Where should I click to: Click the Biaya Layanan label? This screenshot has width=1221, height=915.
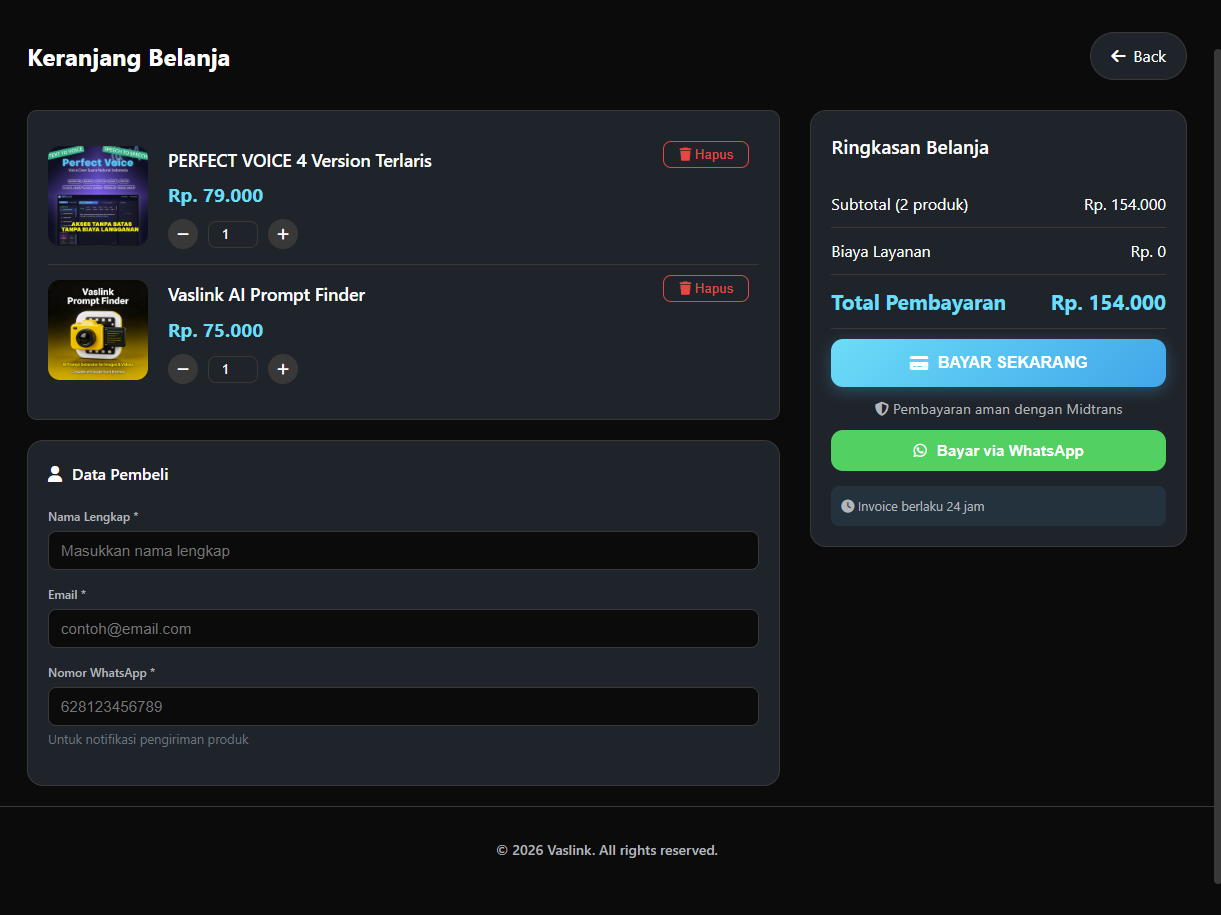881,252
